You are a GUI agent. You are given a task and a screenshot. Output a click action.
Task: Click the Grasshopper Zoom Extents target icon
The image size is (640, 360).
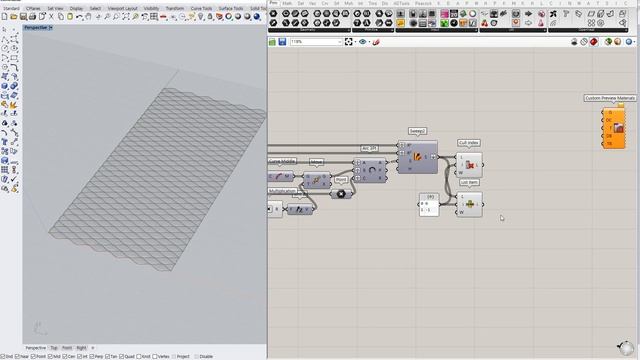click(x=349, y=42)
